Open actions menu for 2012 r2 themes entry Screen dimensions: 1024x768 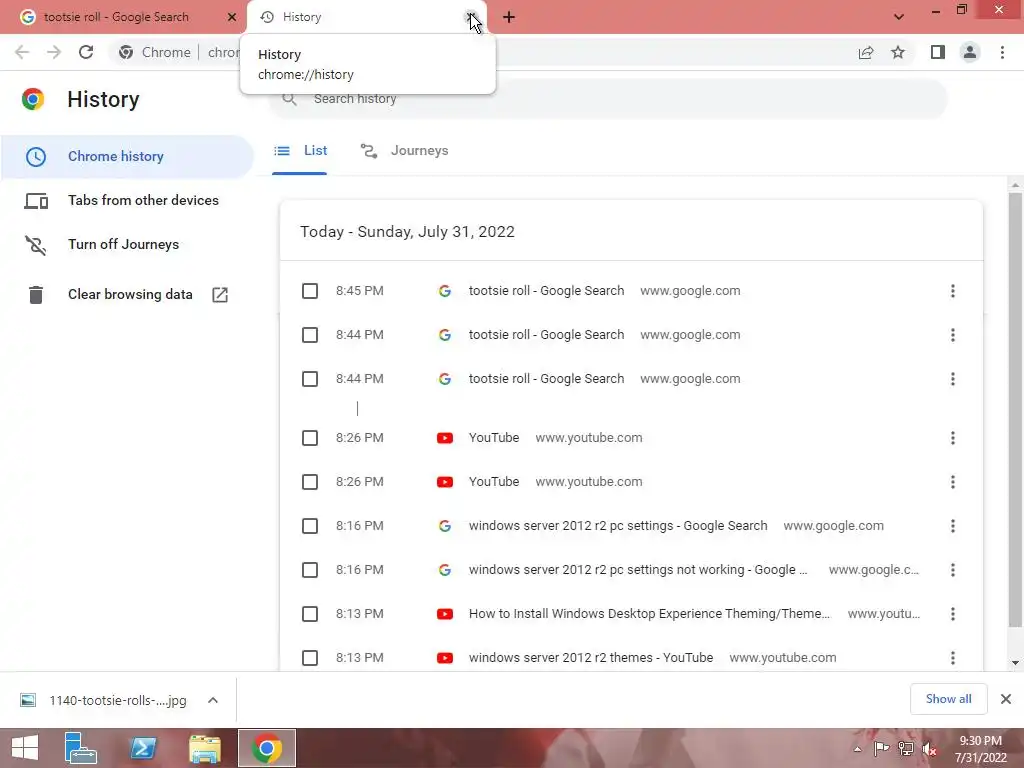pyautogui.click(x=953, y=658)
